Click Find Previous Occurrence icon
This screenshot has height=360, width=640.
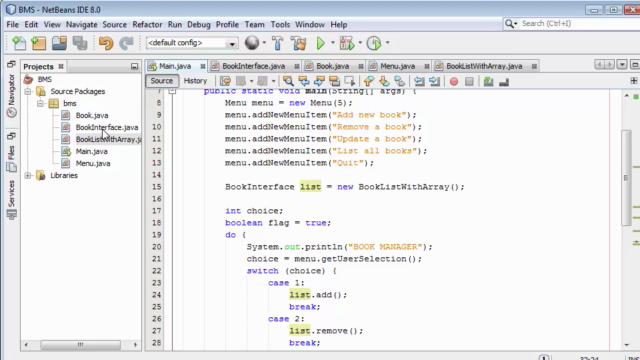[304, 81]
